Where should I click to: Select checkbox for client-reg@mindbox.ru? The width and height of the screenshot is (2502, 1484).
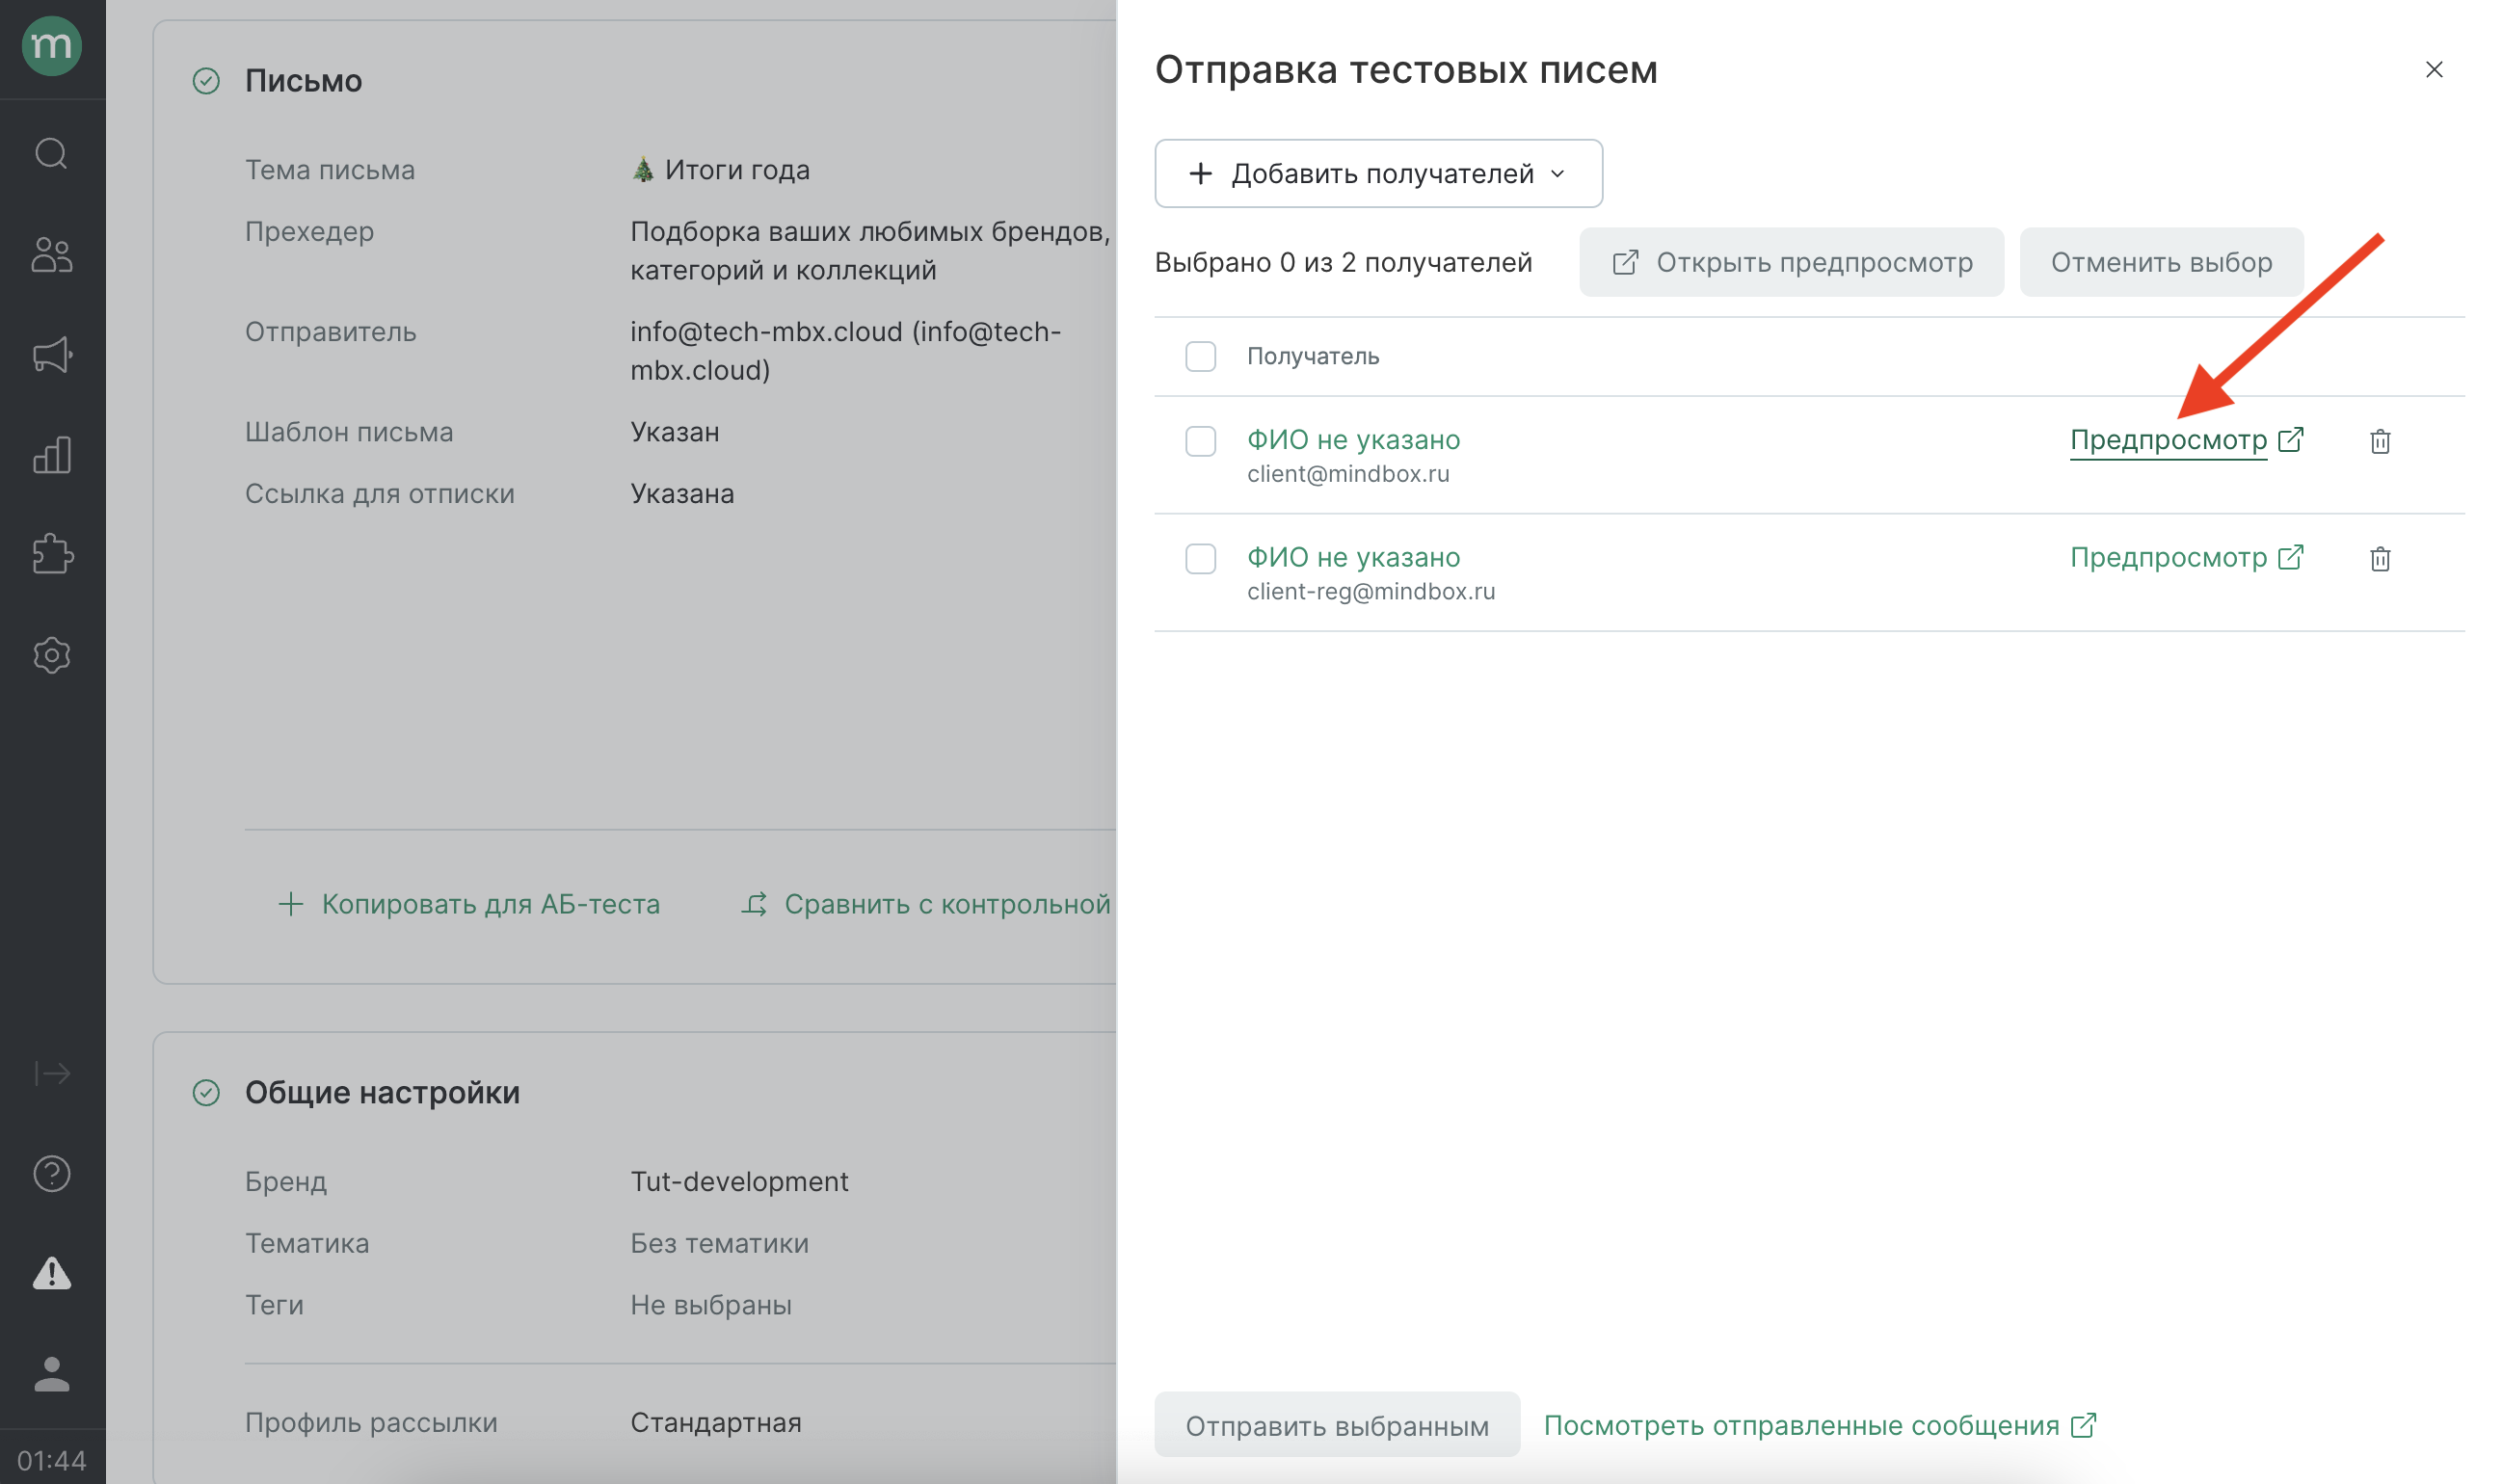tap(1200, 559)
